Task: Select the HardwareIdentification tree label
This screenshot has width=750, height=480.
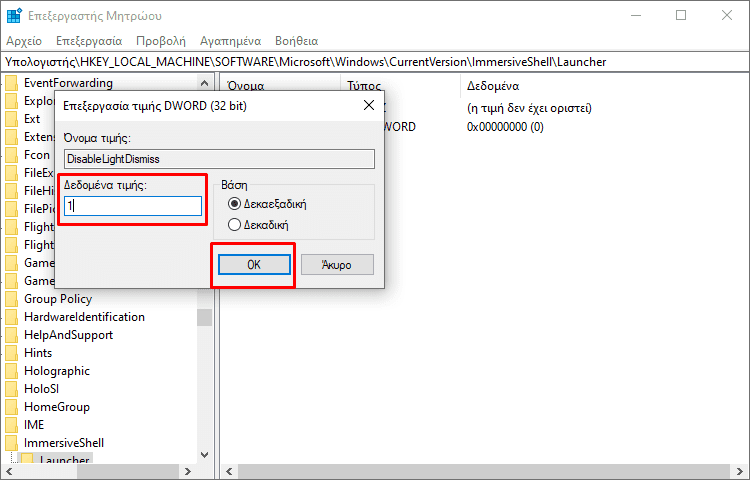Action: (84, 317)
